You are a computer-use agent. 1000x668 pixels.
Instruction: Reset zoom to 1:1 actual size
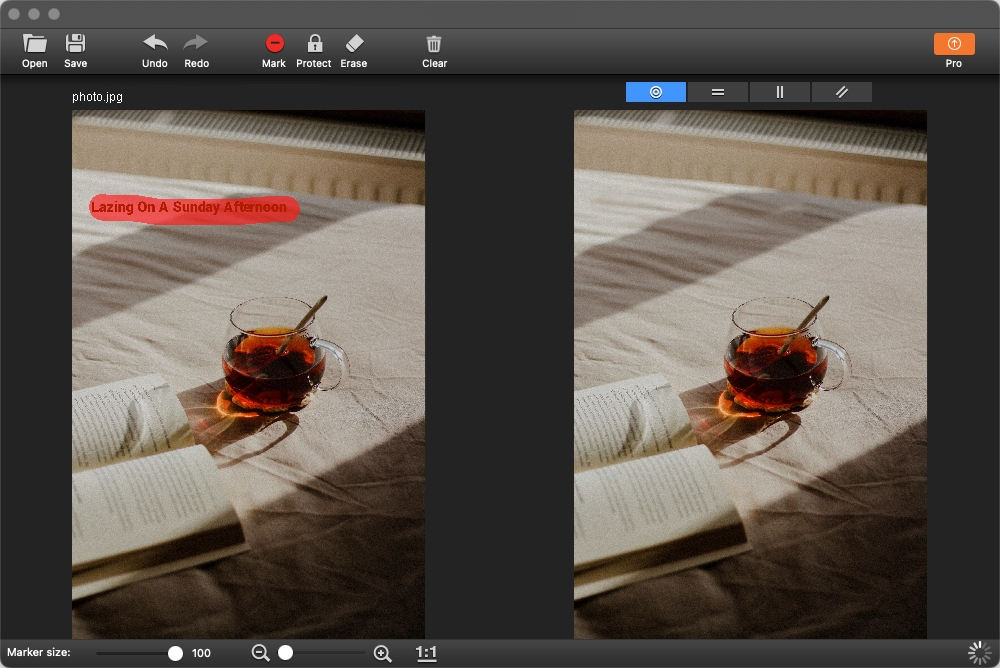(426, 653)
